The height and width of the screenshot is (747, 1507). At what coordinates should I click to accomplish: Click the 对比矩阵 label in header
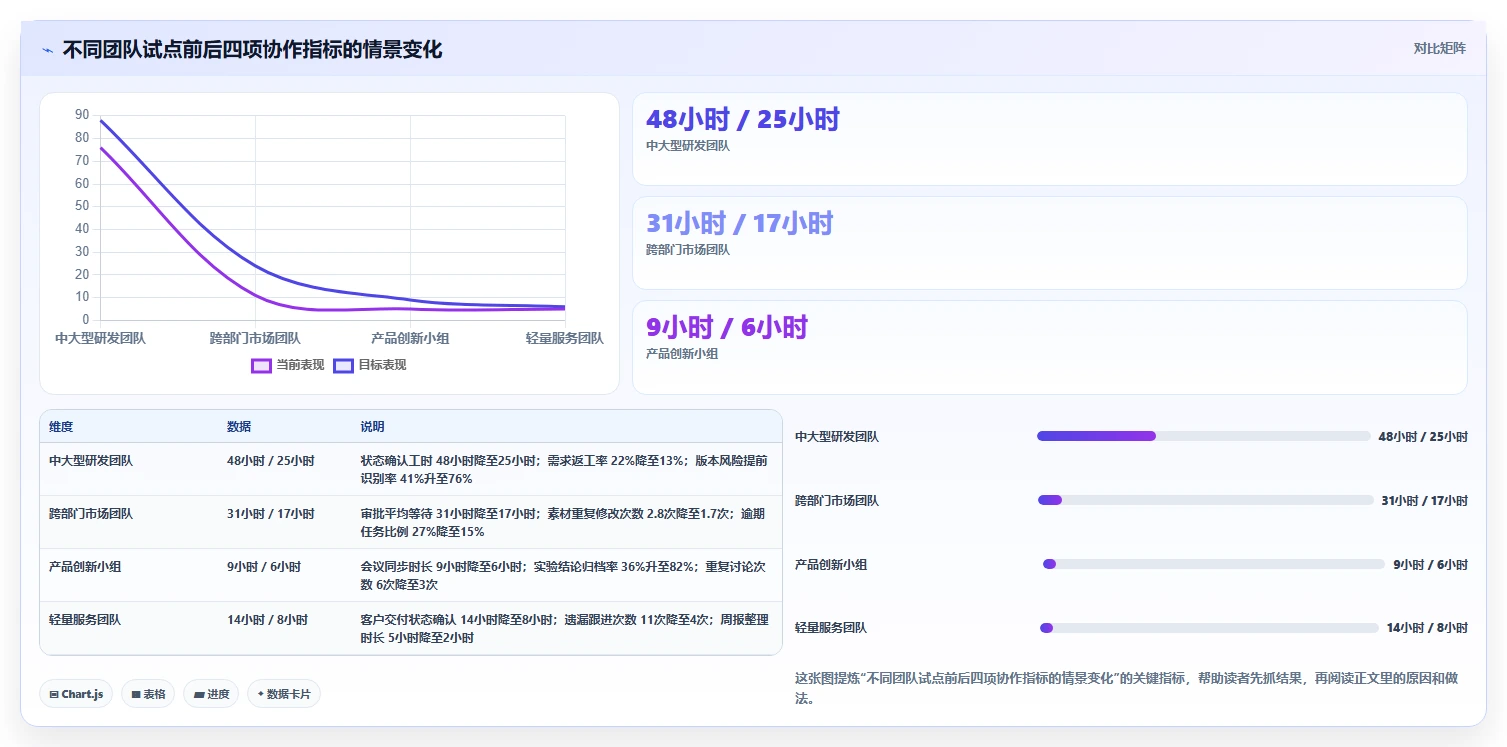click(1439, 49)
